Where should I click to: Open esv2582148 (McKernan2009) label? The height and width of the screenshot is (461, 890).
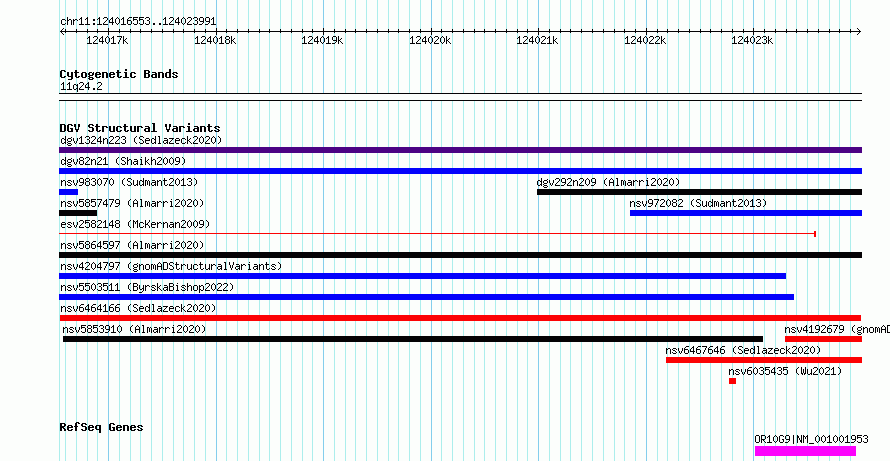[x=135, y=224]
